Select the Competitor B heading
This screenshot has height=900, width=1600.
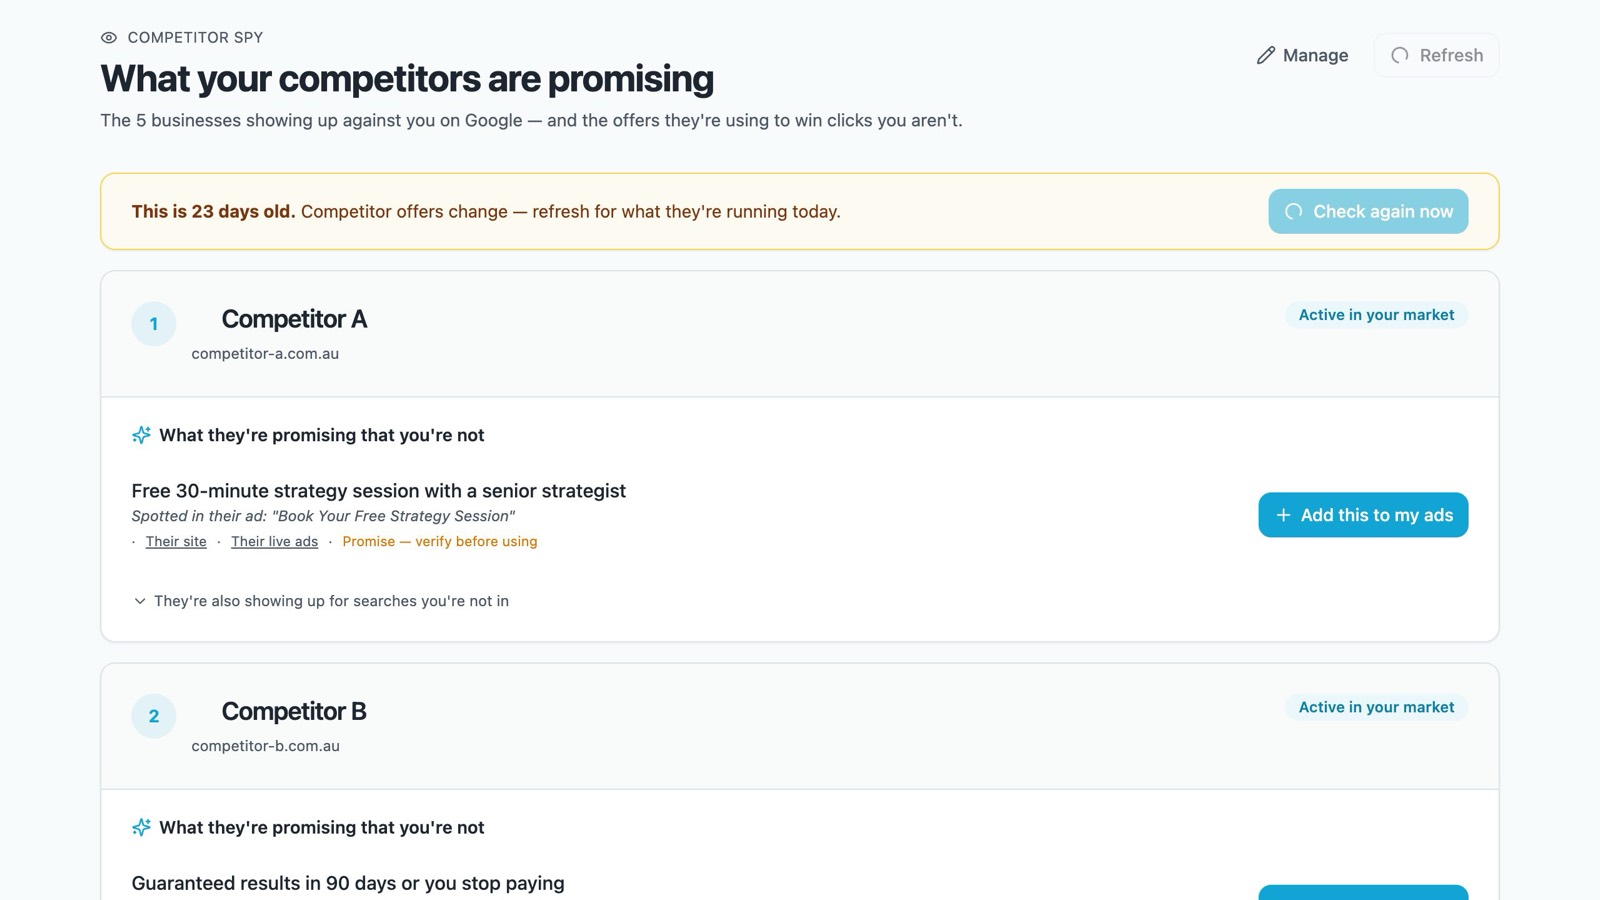pos(294,711)
